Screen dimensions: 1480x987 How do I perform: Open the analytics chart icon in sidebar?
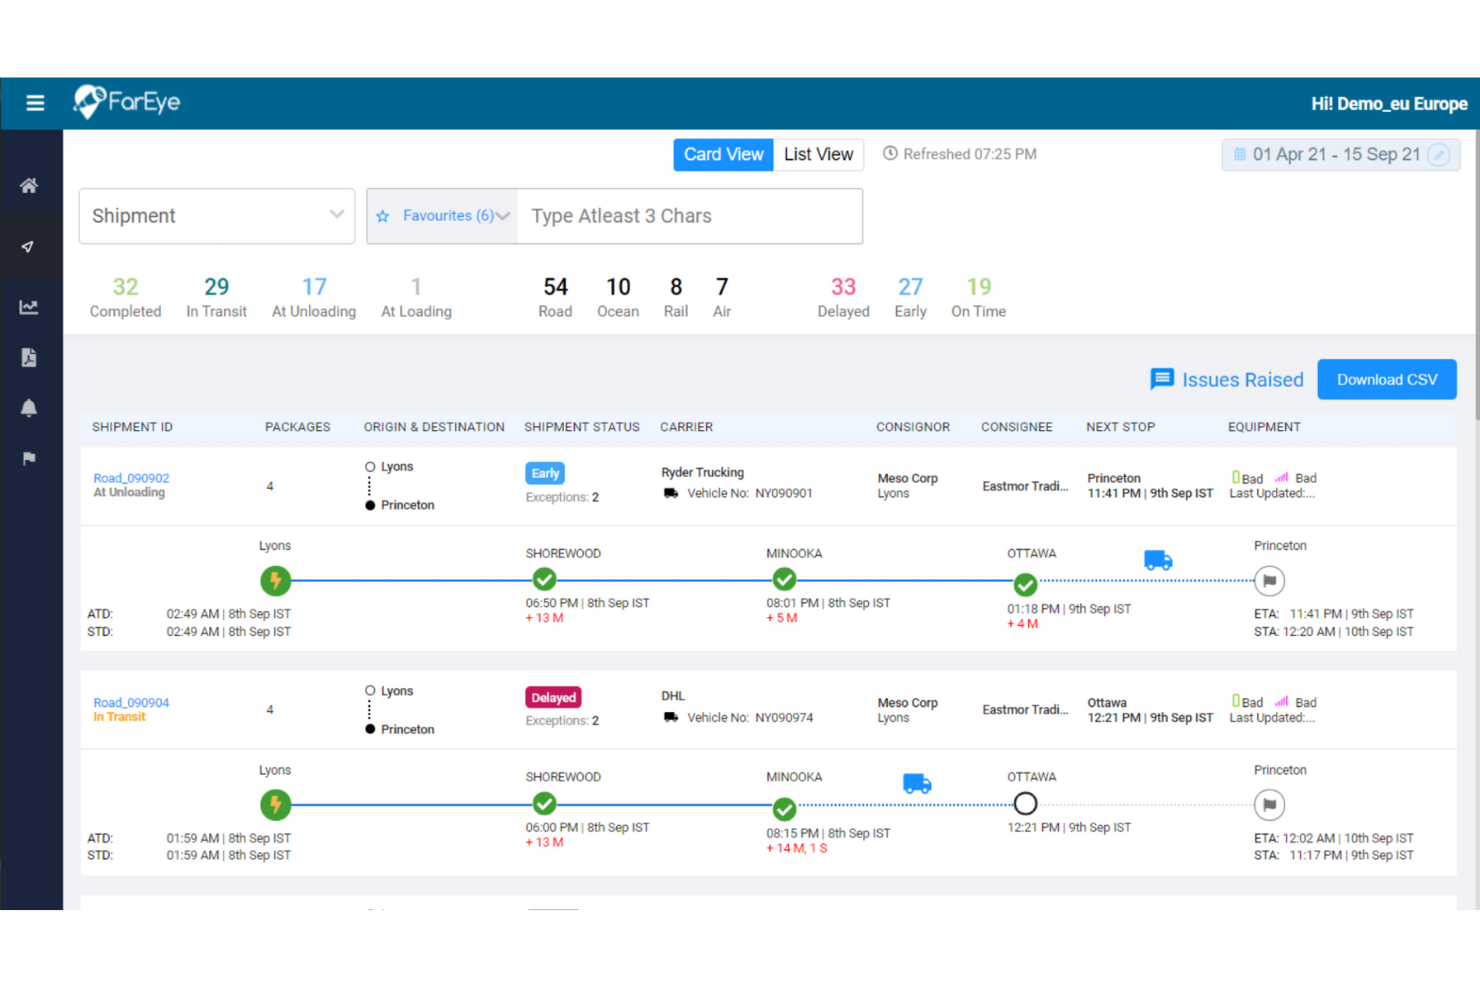29,307
